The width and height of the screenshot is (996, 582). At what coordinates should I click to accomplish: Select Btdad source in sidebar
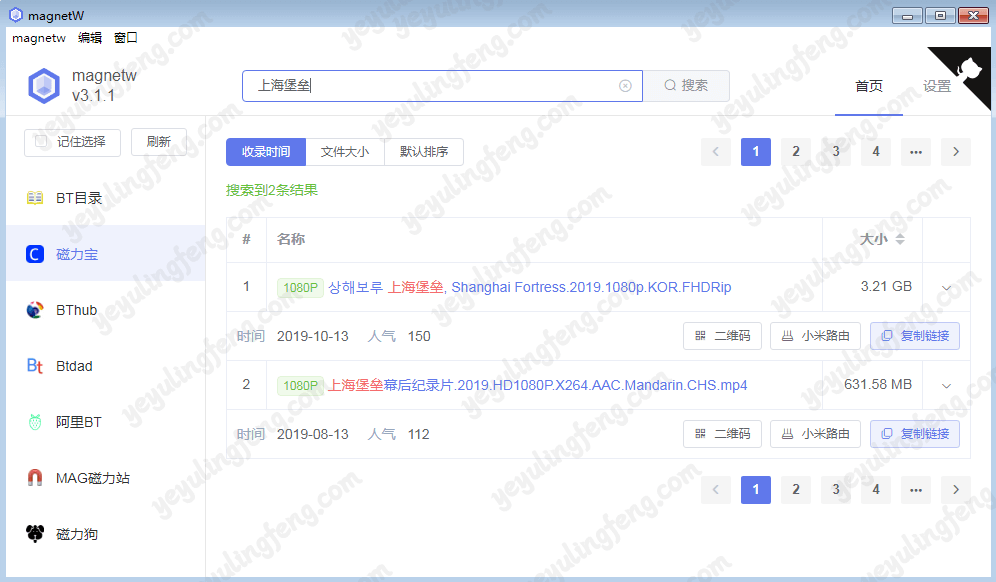coord(105,366)
